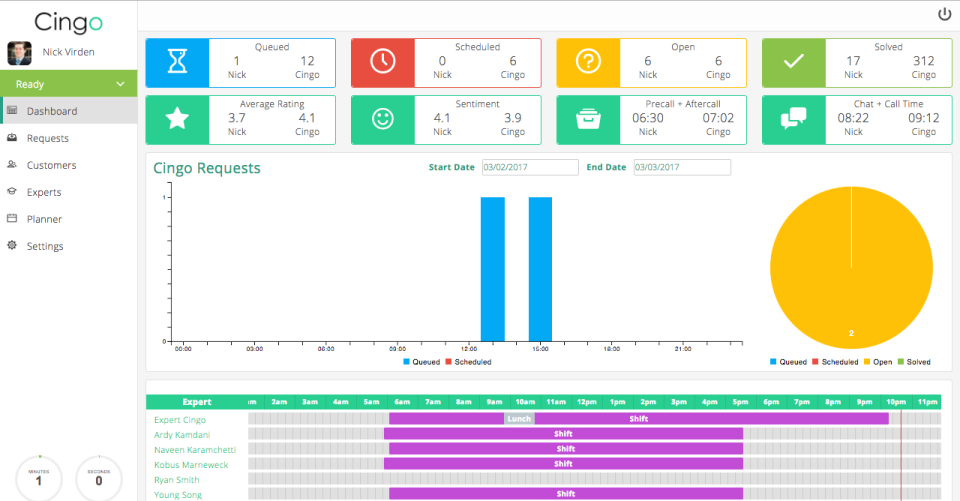This screenshot has width=960, height=501.
Task: Click the Chat + Call Time bubbles icon
Action: tap(793, 118)
